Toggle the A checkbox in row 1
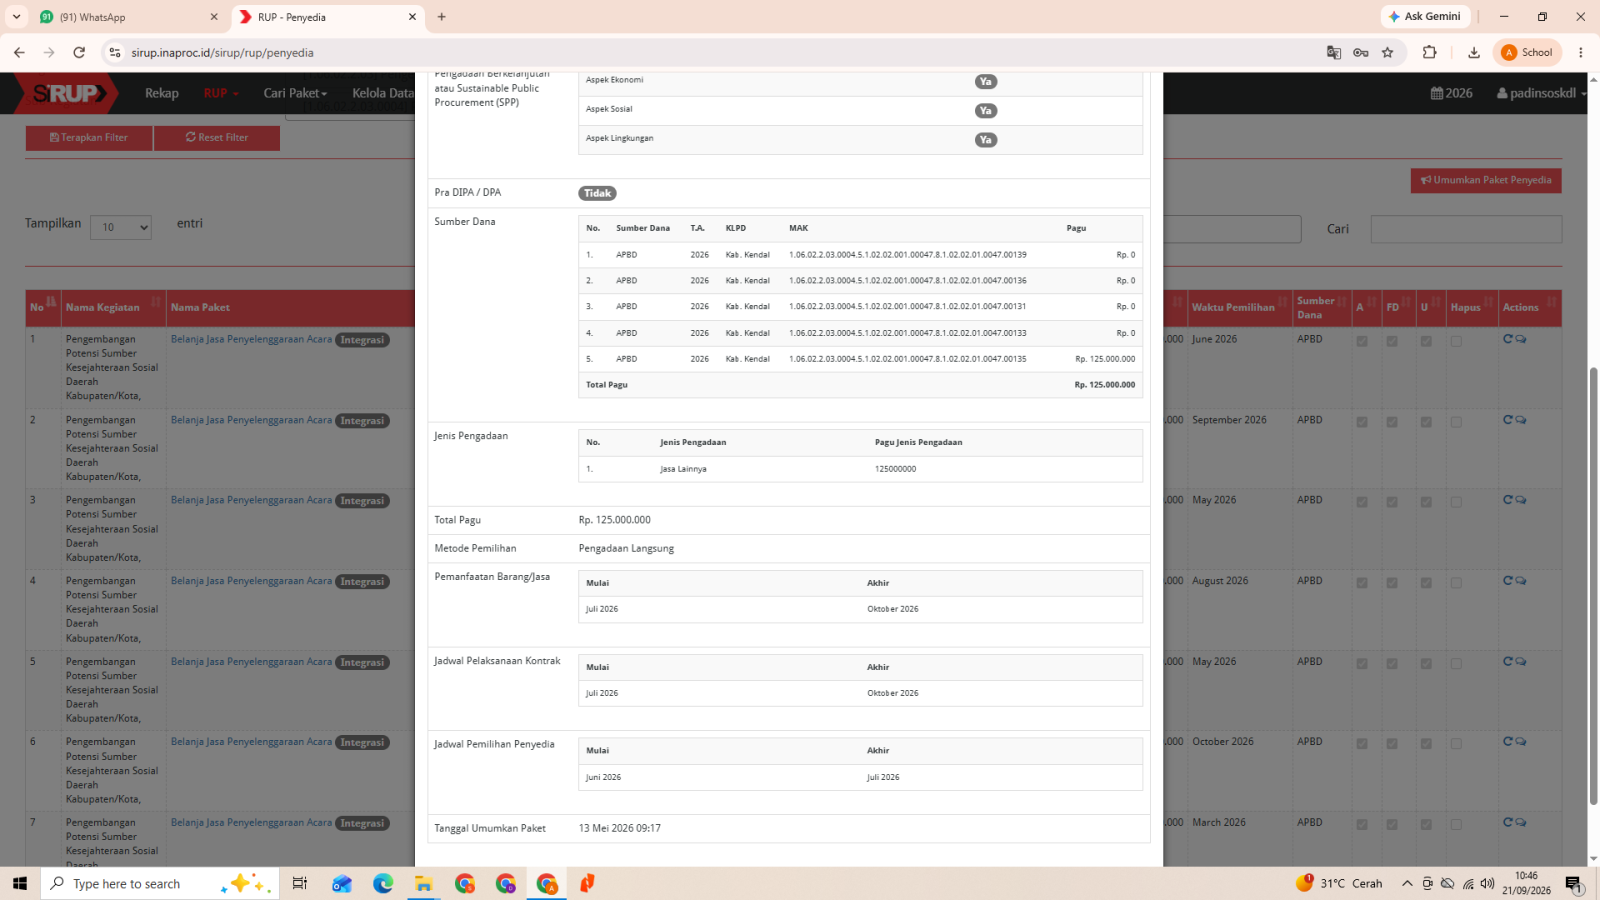Image resolution: width=1600 pixels, height=900 pixels. click(1362, 341)
